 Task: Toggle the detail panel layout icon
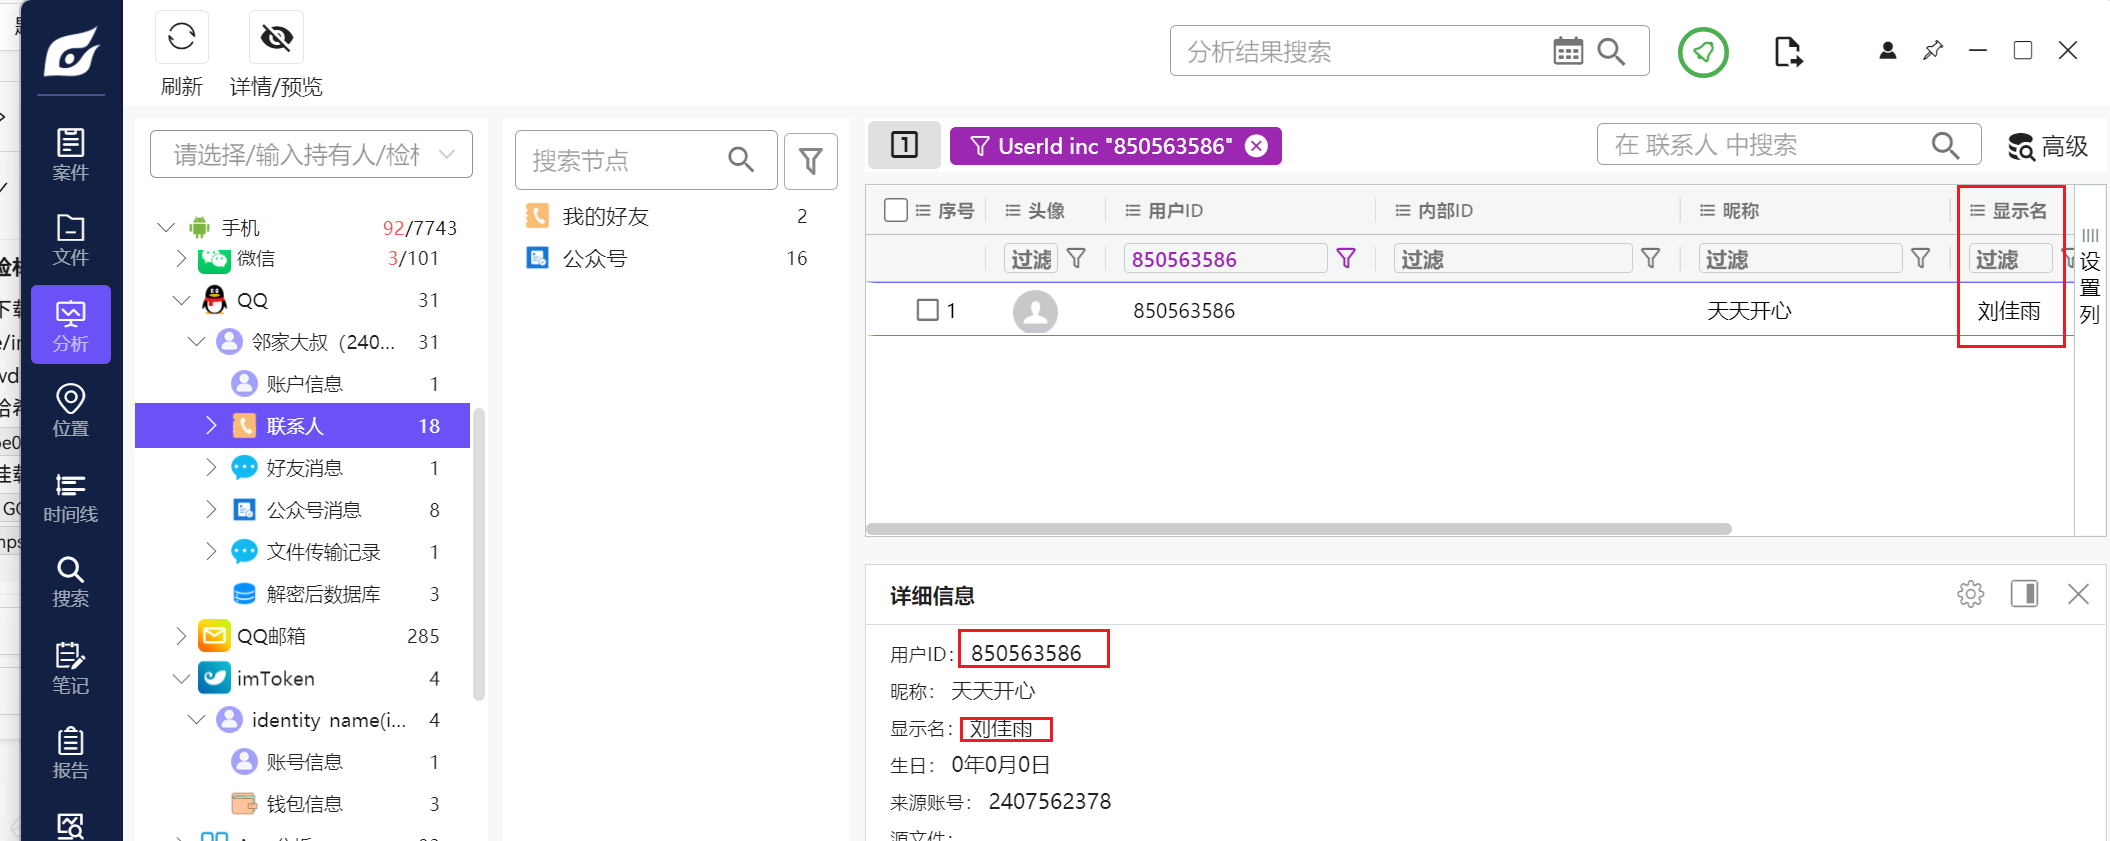2024,594
